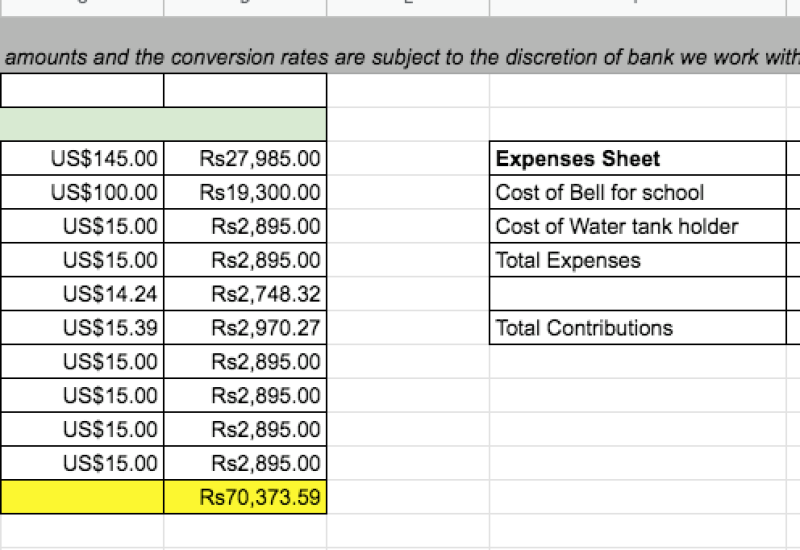
Task: Click the italic conversion rates note row
Action: pyautogui.click(x=400, y=57)
